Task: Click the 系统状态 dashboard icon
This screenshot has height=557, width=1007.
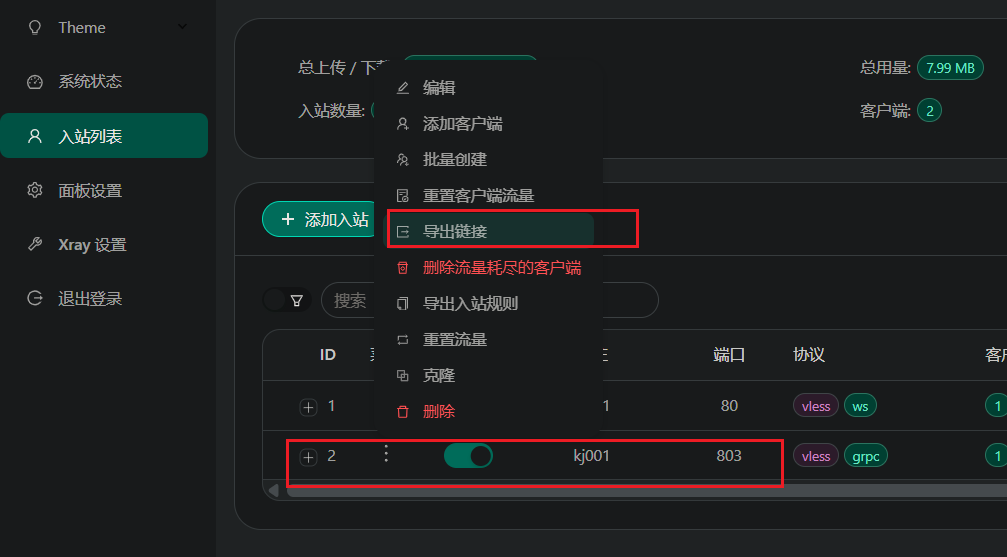Action: point(35,82)
